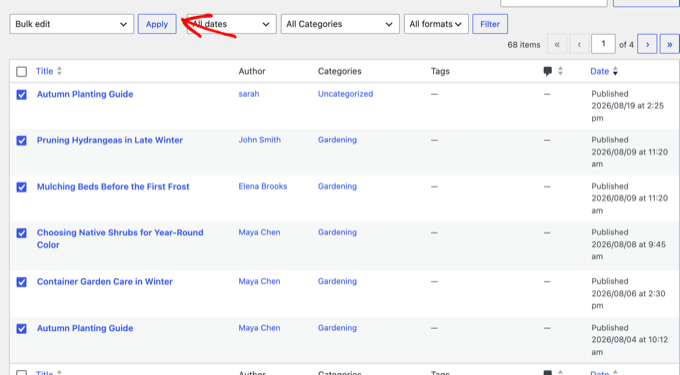Jump to the last page of posts
This screenshot has width=680, height=375.
[669, 44]
